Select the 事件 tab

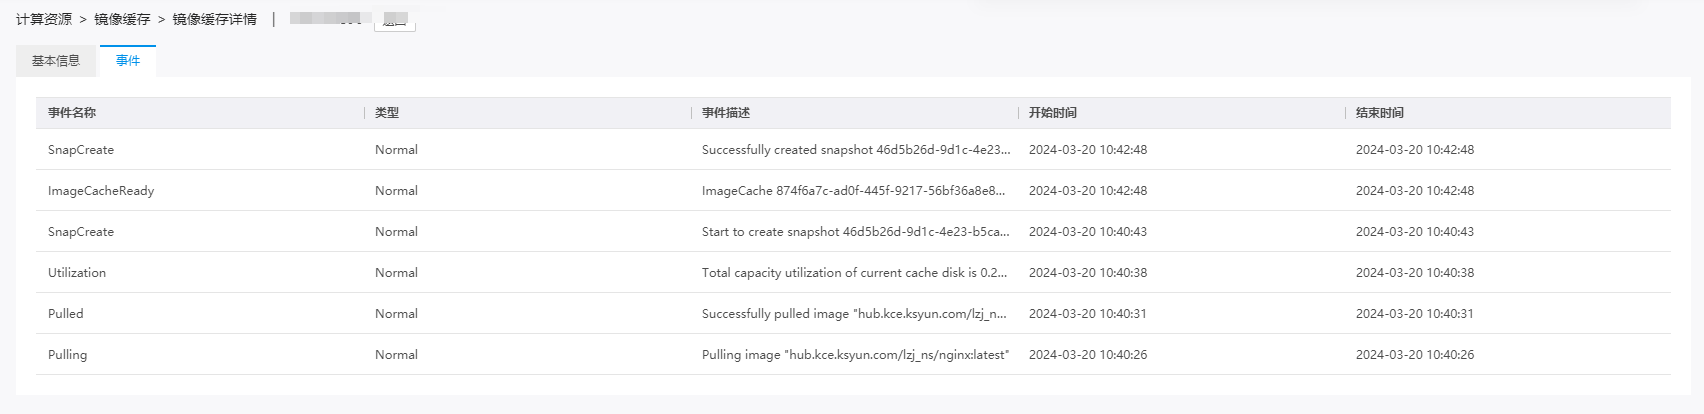coord(128,61)
